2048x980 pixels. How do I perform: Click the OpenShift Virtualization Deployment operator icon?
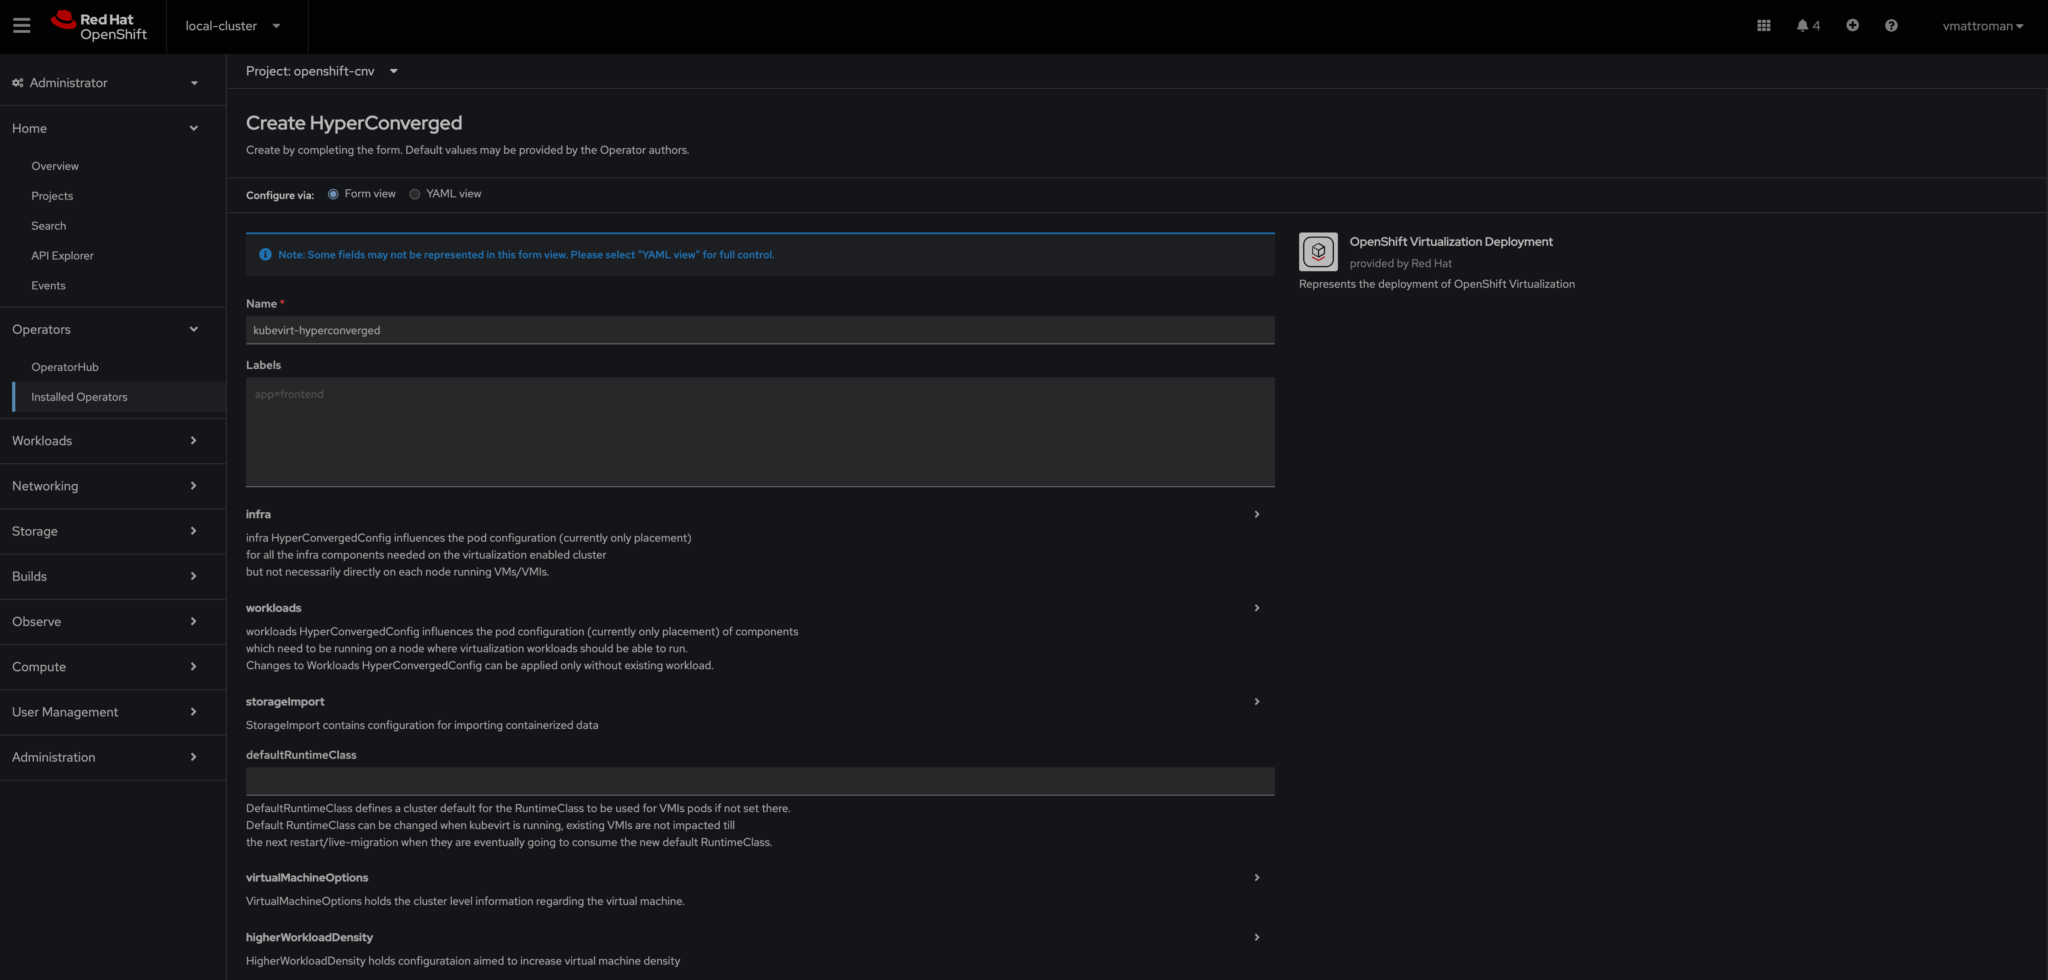(x=1317, y=252)
